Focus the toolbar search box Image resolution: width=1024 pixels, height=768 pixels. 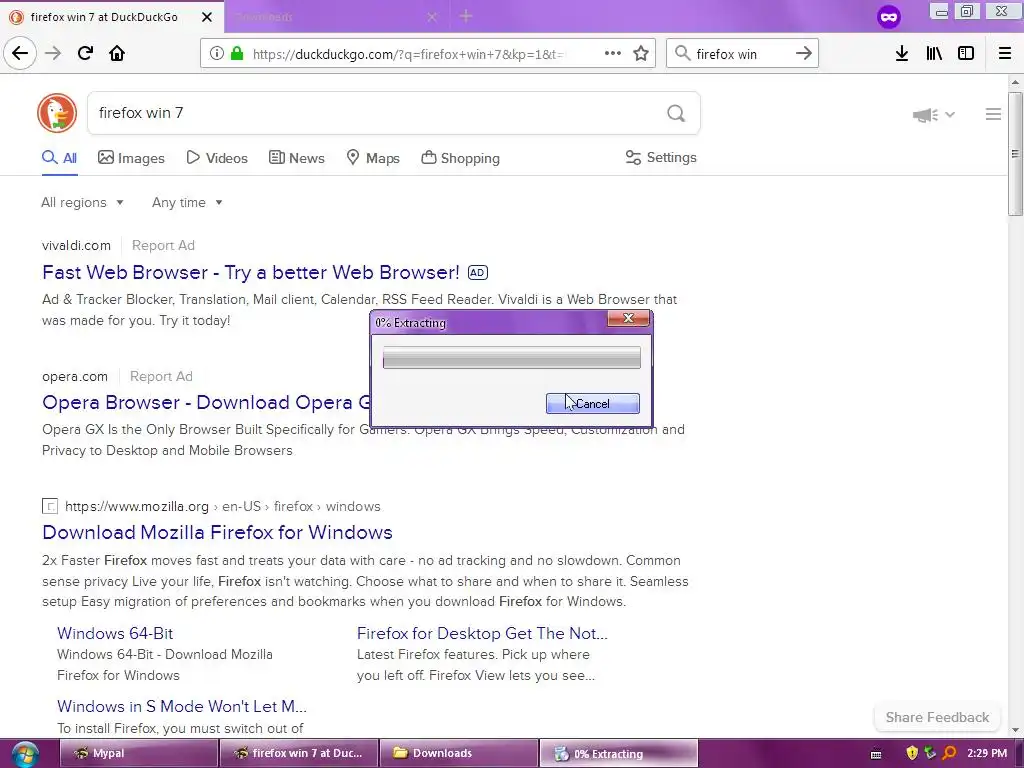tap(741, 54)
